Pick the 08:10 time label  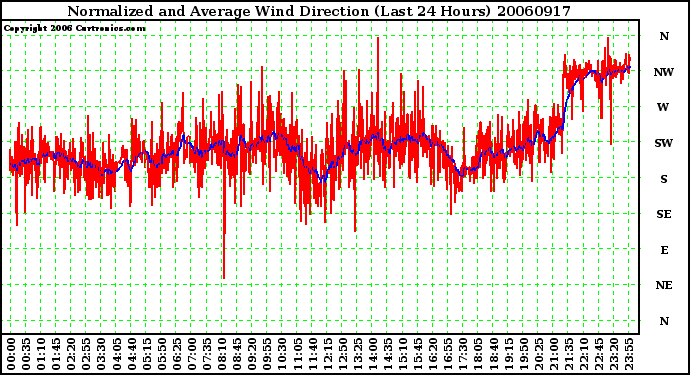click(x=222, y=354)
